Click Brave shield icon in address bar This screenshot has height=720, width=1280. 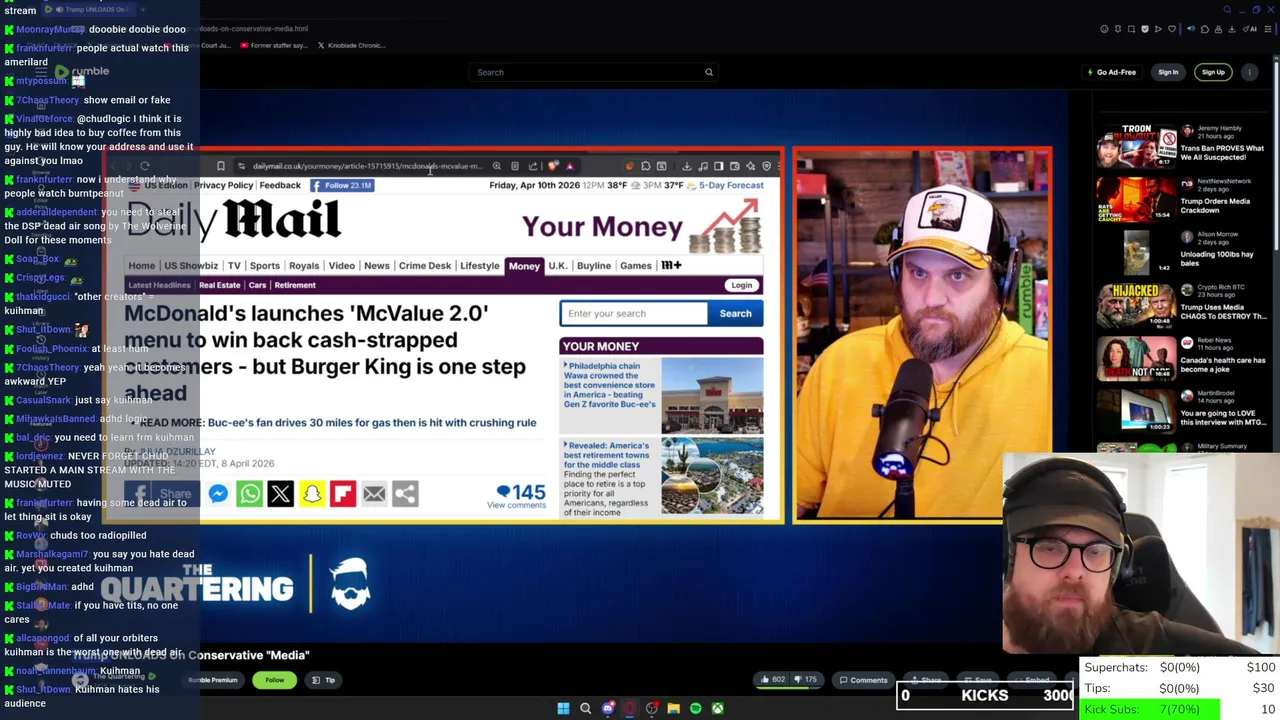coord(553,166)
